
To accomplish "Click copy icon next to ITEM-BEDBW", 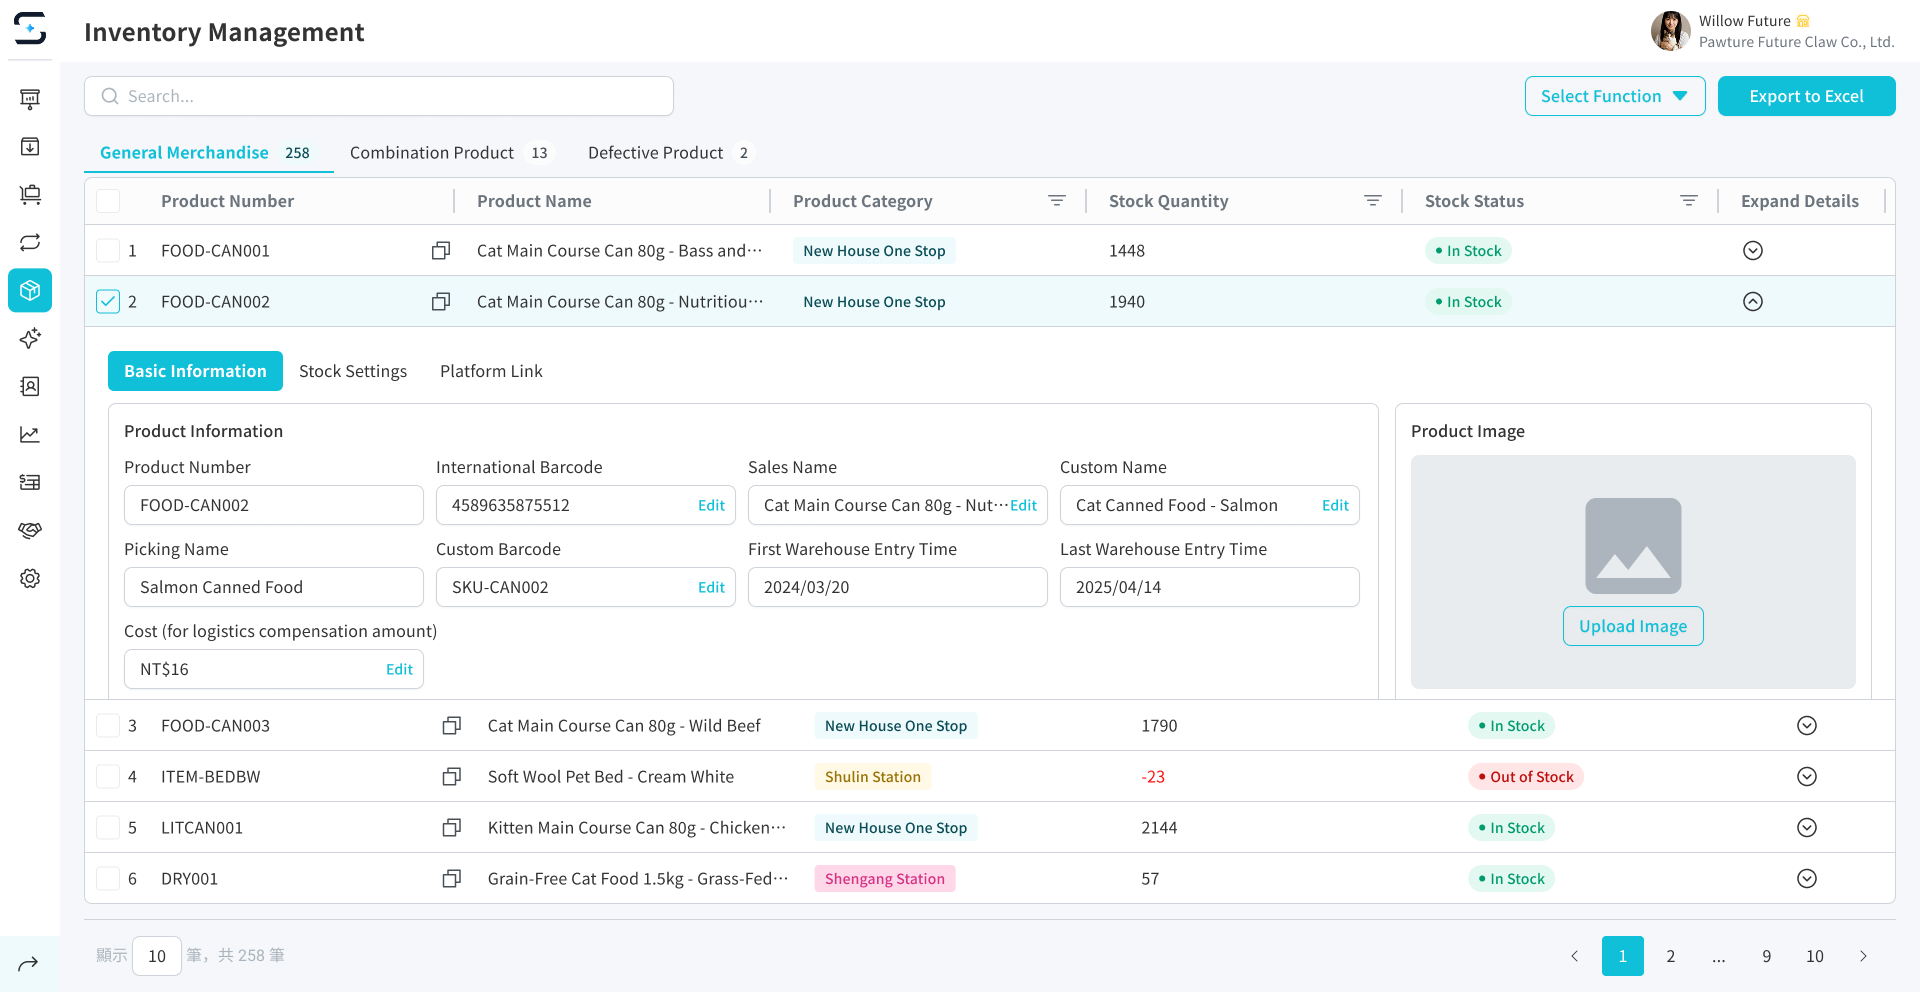I will (451, 777).
